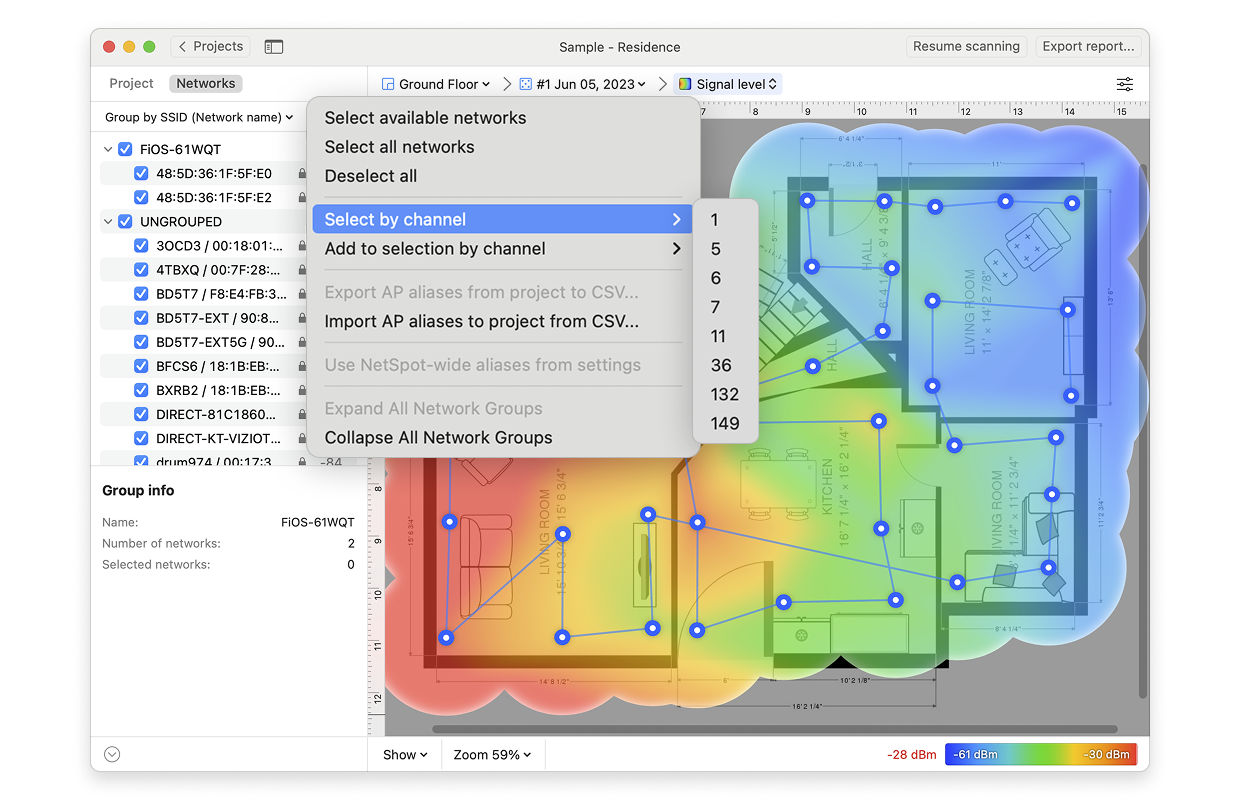Click the -28 dBm value label
Image resolution: width=1240 pixels, height=800 pixels.
click(x=911, y=755)
